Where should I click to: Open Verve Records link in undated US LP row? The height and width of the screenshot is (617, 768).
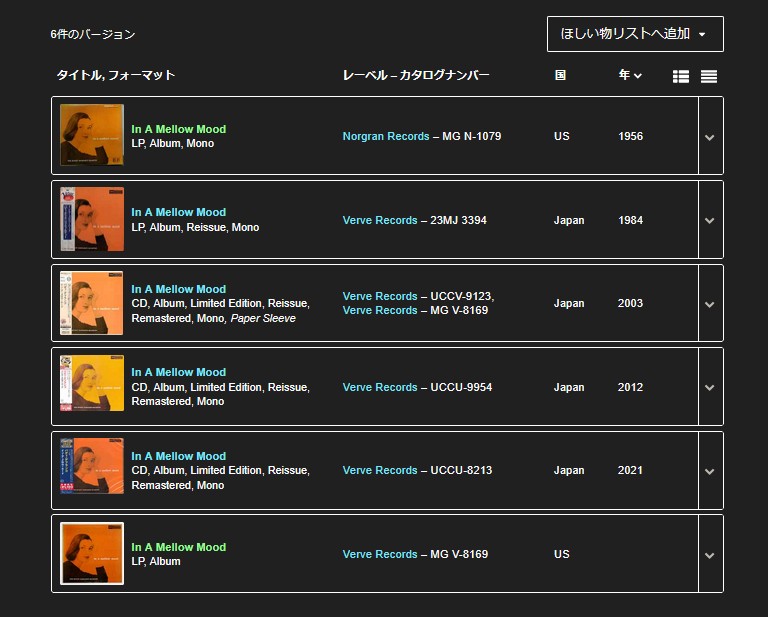pyautogui.click(x=380, y=554)
